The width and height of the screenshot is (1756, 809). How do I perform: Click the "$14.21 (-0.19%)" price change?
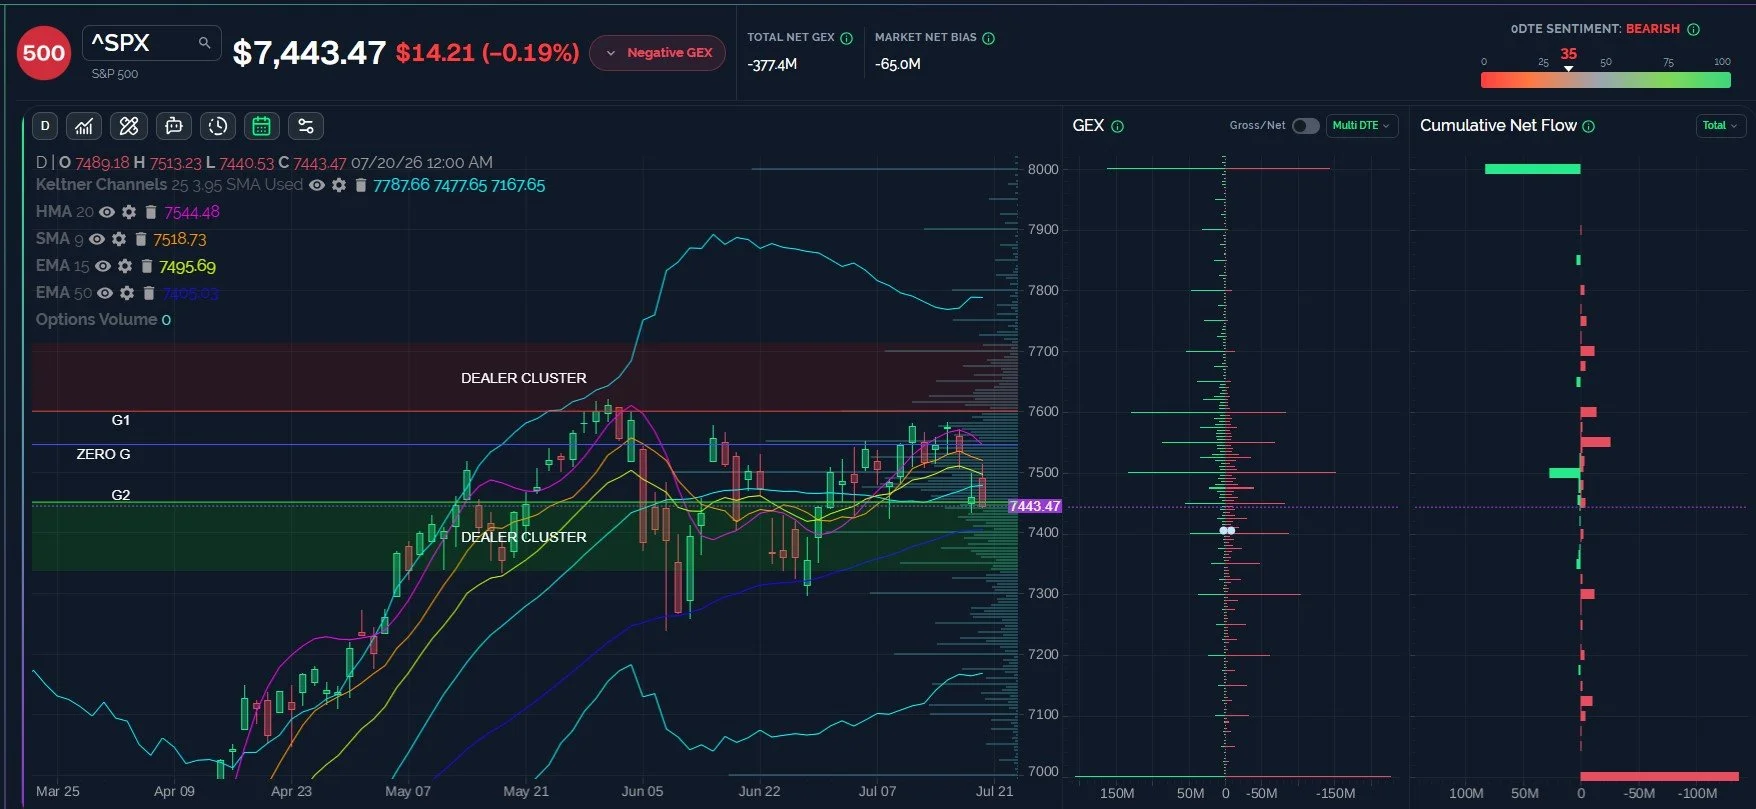click(487, 53)
